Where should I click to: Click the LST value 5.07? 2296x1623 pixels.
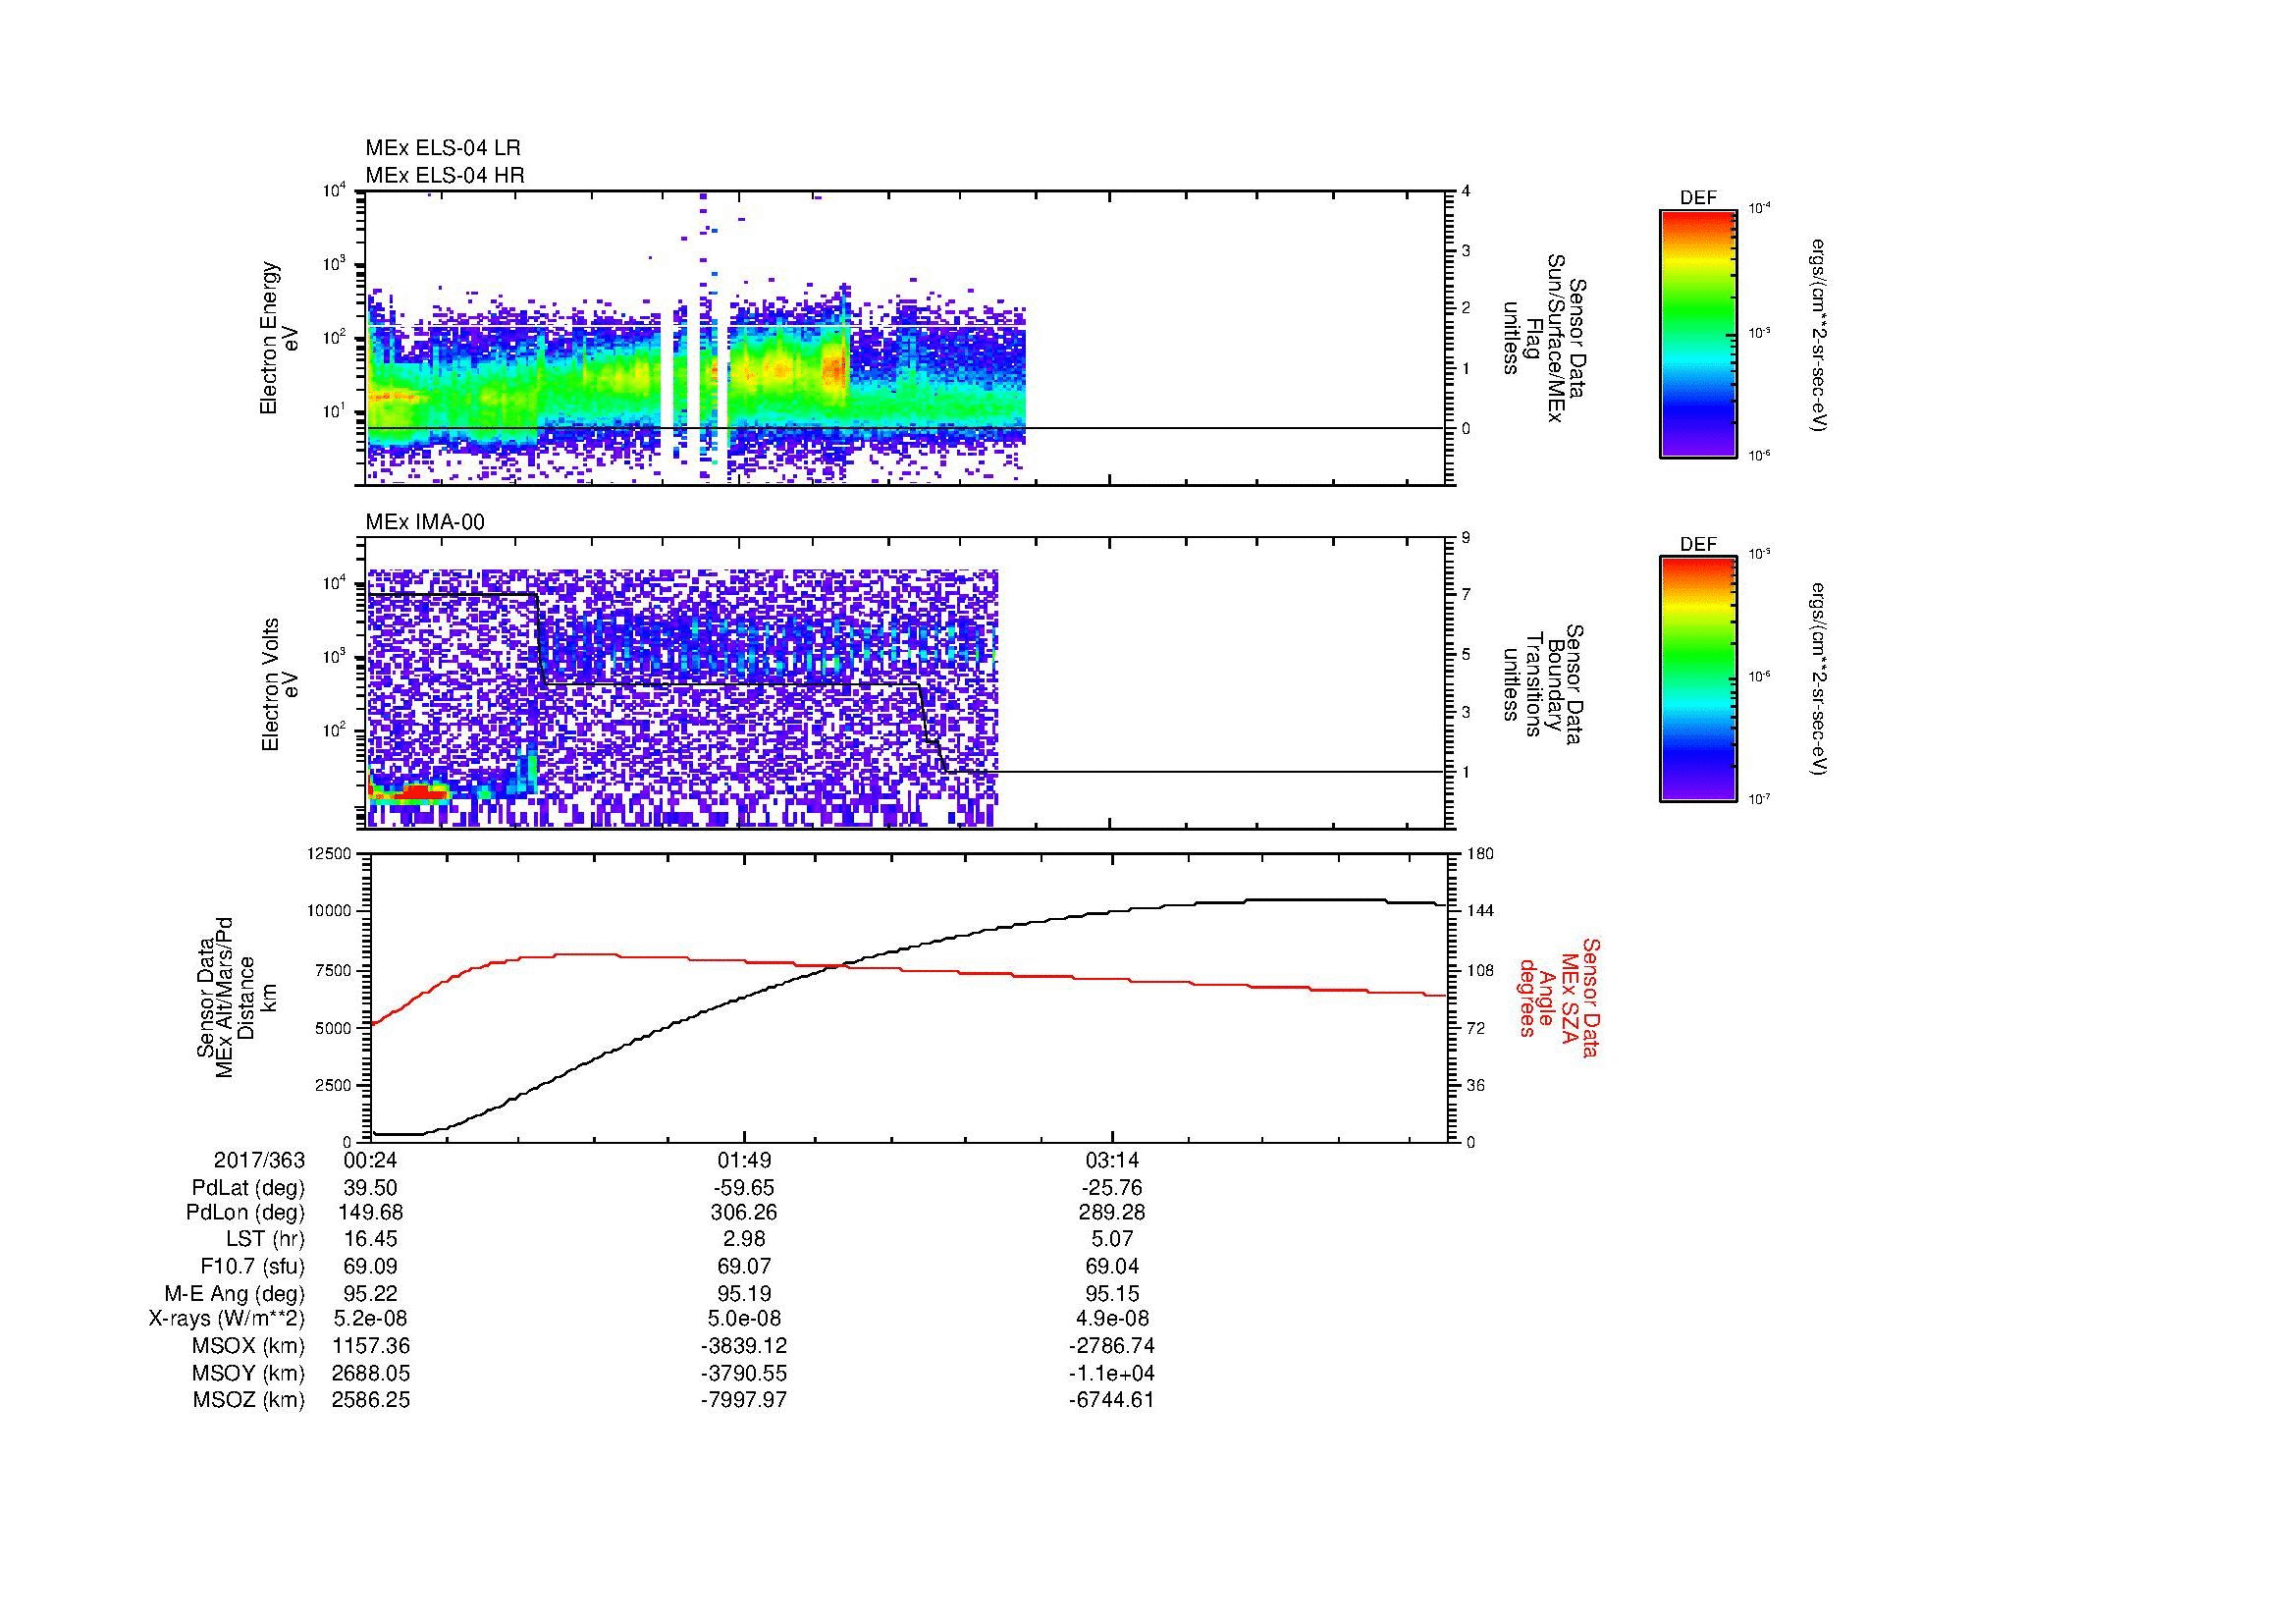tap(1112, 1239)
